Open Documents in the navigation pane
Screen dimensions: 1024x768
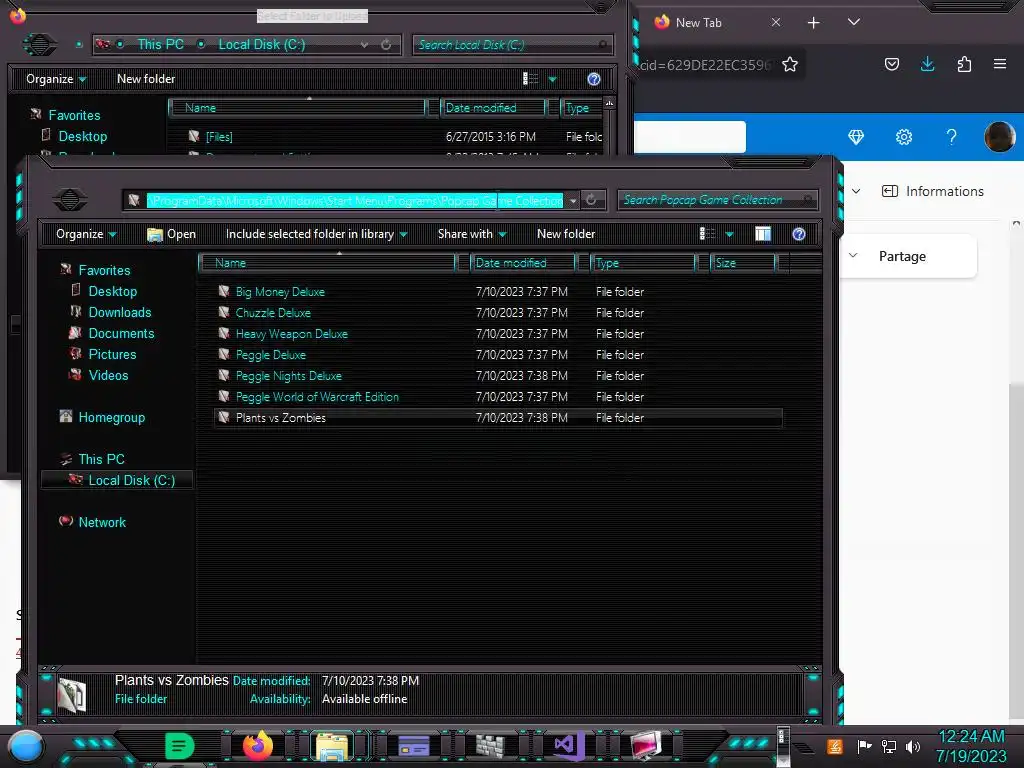point(121,333)
